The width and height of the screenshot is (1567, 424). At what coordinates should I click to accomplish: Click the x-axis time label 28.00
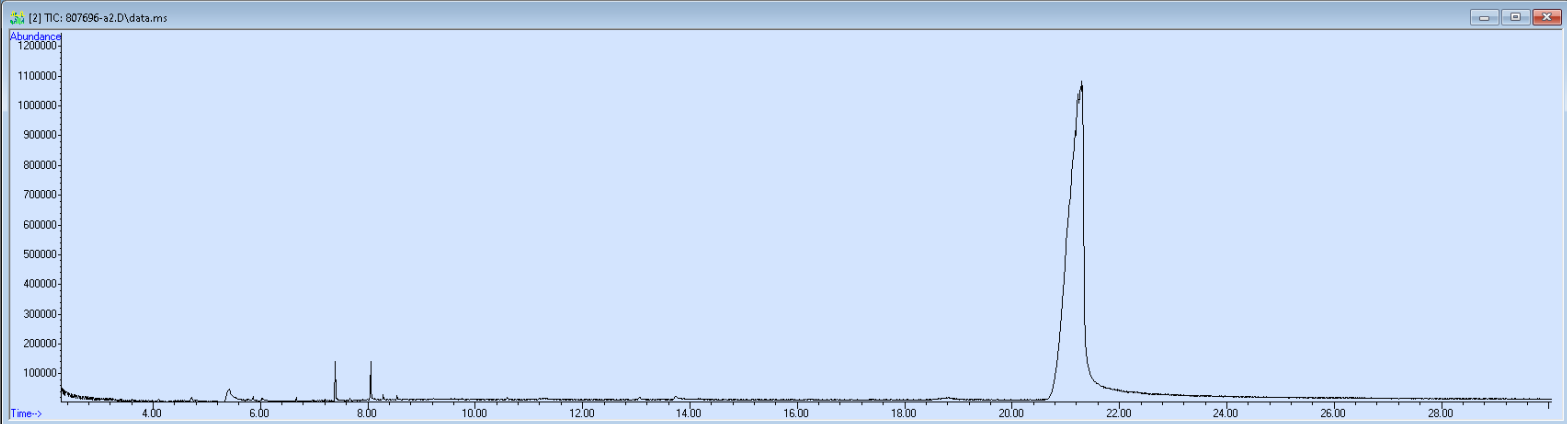click(x=1440, y=413)
